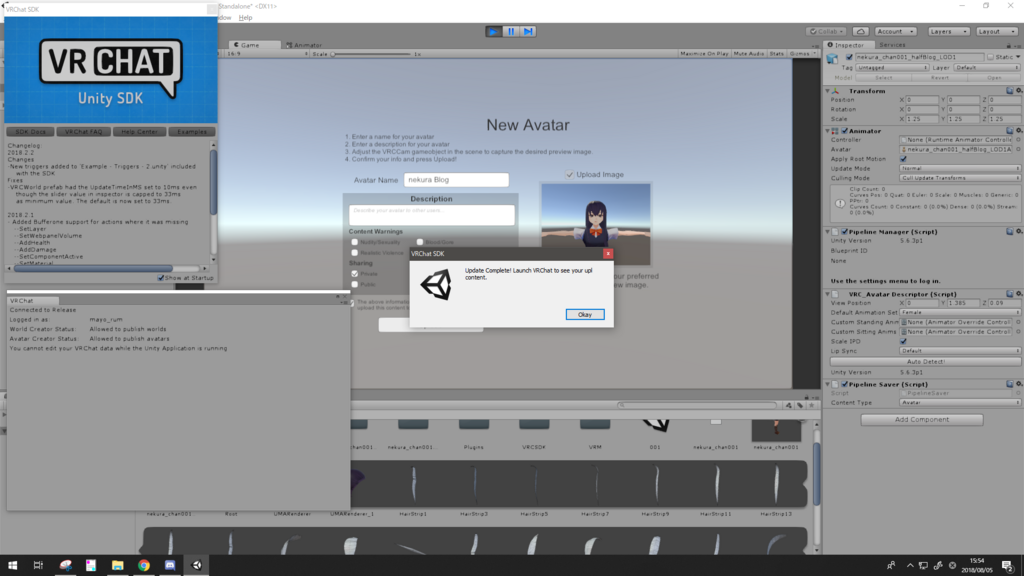Collapse the Transform component
The width and height of the screenshot is (1024, 576).
pos(828,91)
